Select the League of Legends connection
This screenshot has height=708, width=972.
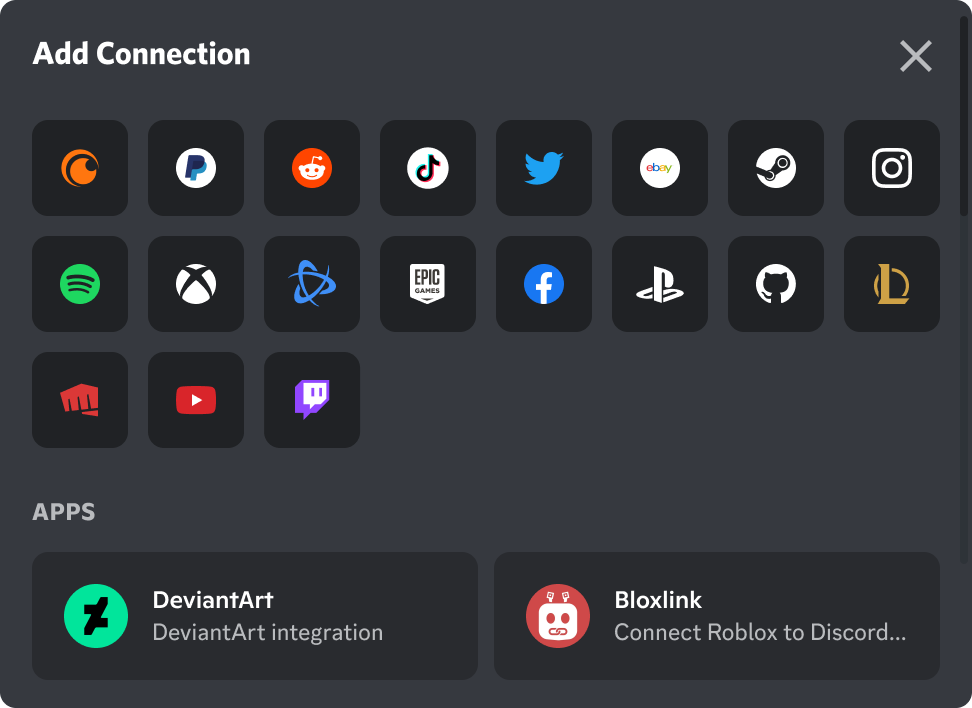[x=891, y=284]
